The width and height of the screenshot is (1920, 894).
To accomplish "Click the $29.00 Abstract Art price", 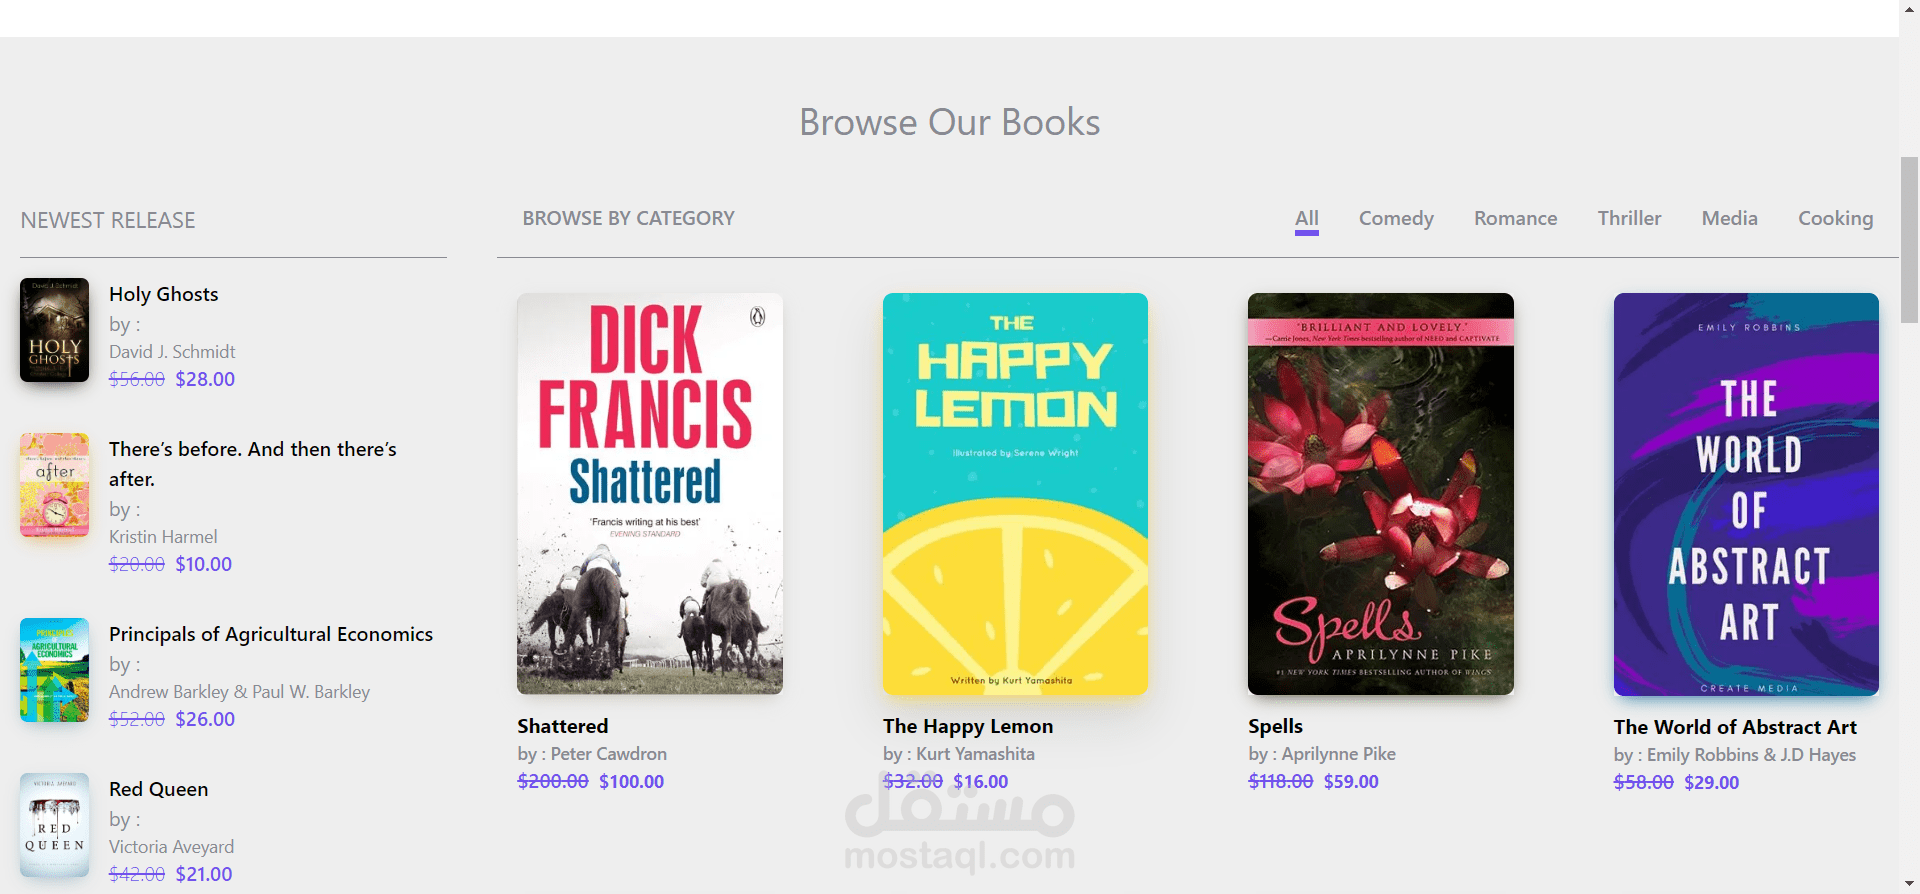I will point(1711,782).
